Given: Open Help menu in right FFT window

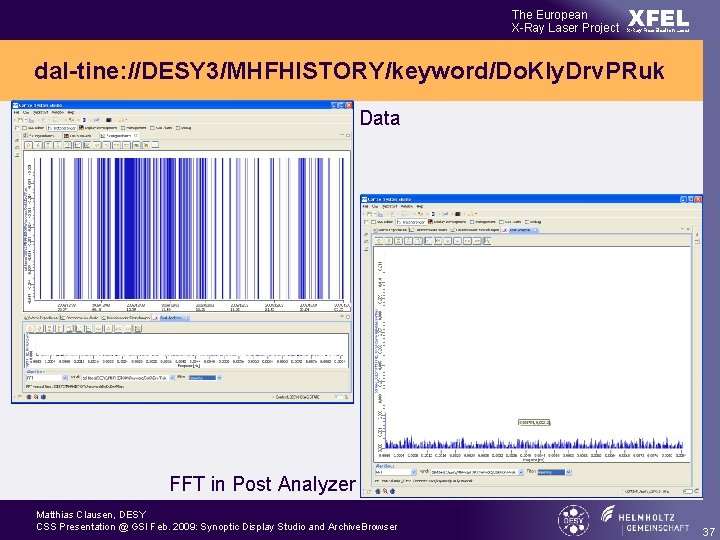Looking at the screenshot, I should 420,207.
